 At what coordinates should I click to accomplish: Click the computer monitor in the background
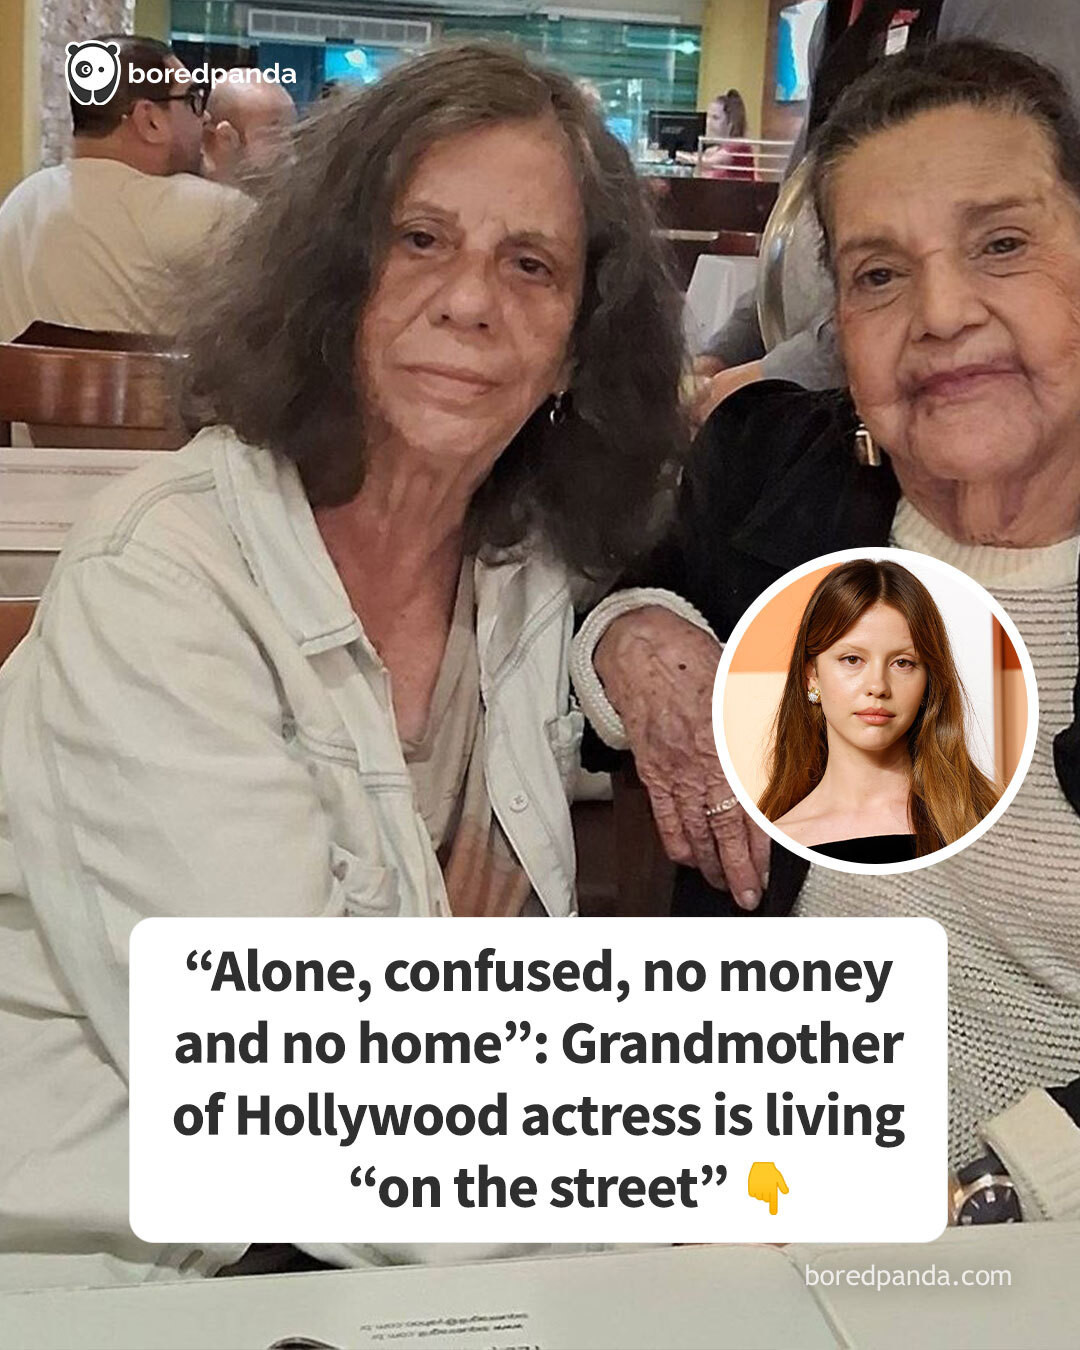(x=676, y=132)
